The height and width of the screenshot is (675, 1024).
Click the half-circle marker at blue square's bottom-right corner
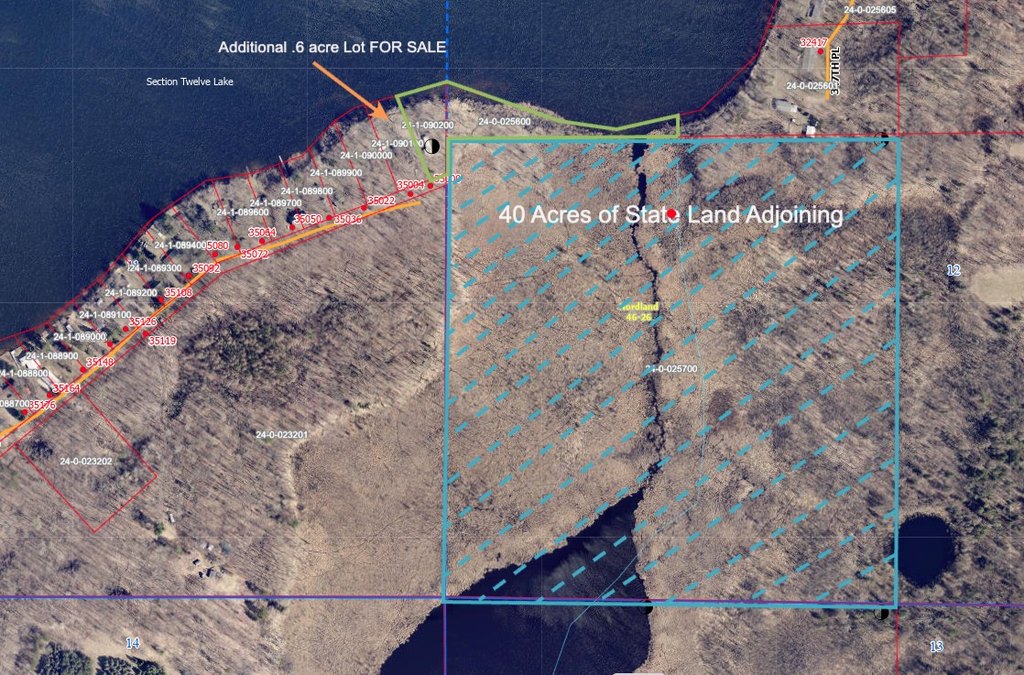[x=884, y=612]
